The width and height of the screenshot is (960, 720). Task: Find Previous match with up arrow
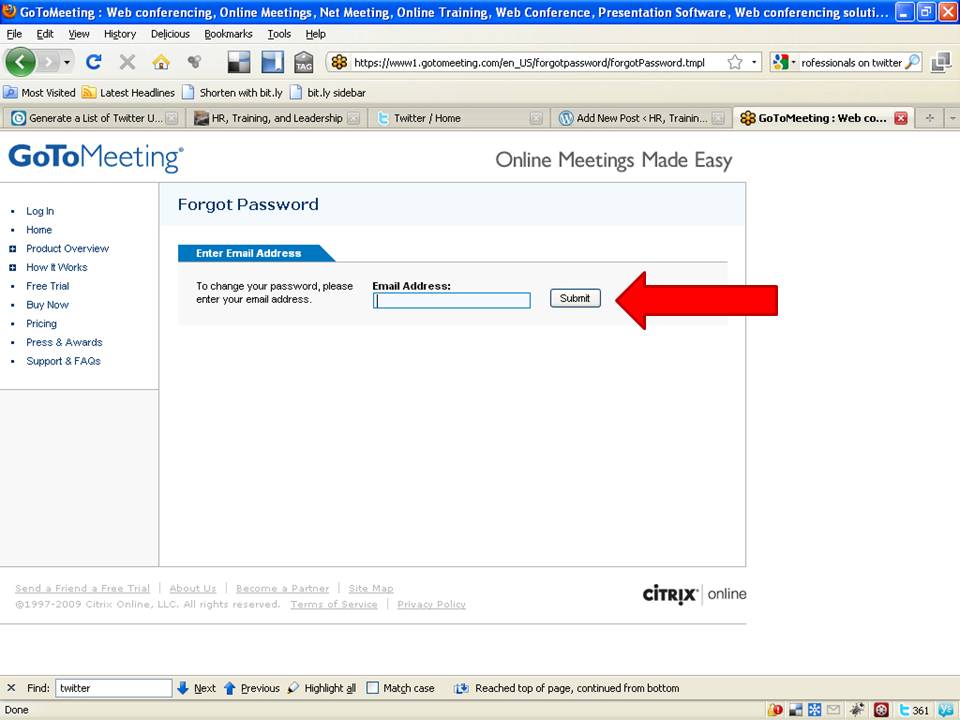pyautogui.click(x=251, y=688)
